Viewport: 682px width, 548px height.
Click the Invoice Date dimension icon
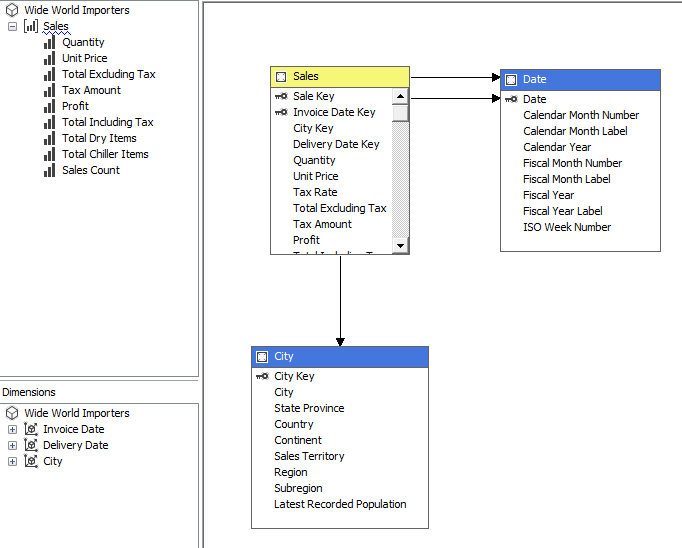[30, 429]
